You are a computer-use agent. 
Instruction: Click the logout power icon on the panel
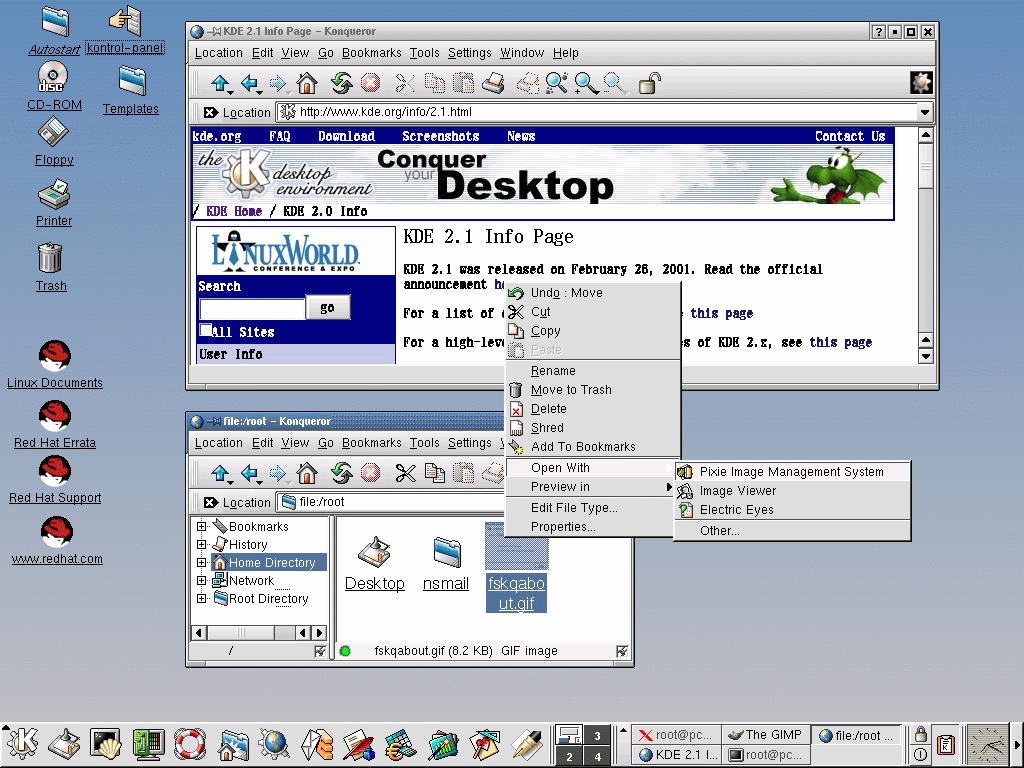tap(920, 754)
